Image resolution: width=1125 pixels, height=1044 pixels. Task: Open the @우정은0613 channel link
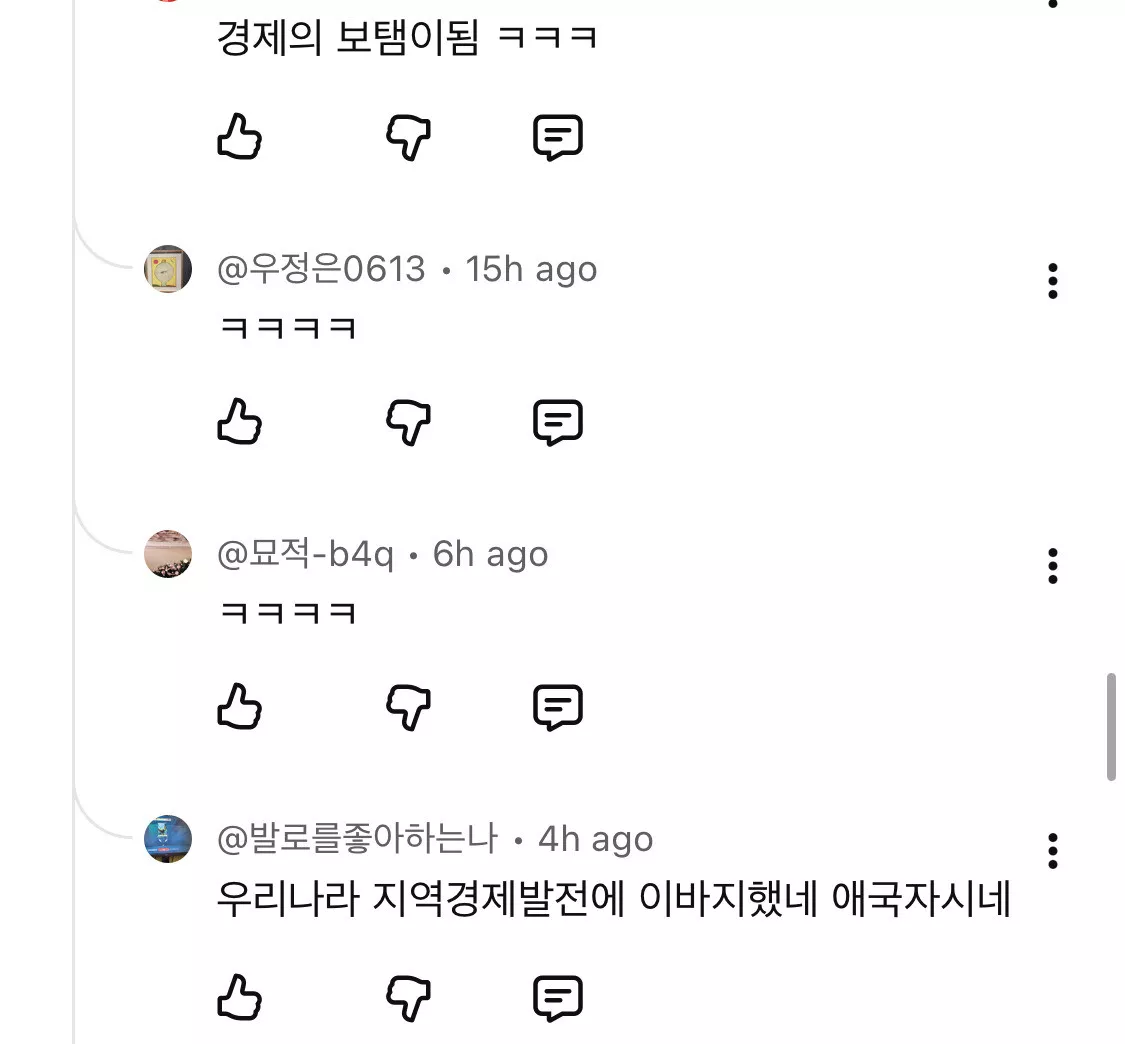coord(321,269)
